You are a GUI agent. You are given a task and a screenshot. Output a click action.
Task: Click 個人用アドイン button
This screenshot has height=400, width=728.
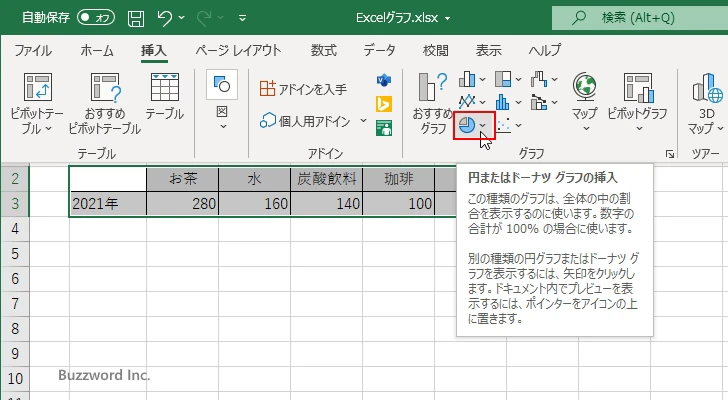pyautogui.click(x=305, y=121)
